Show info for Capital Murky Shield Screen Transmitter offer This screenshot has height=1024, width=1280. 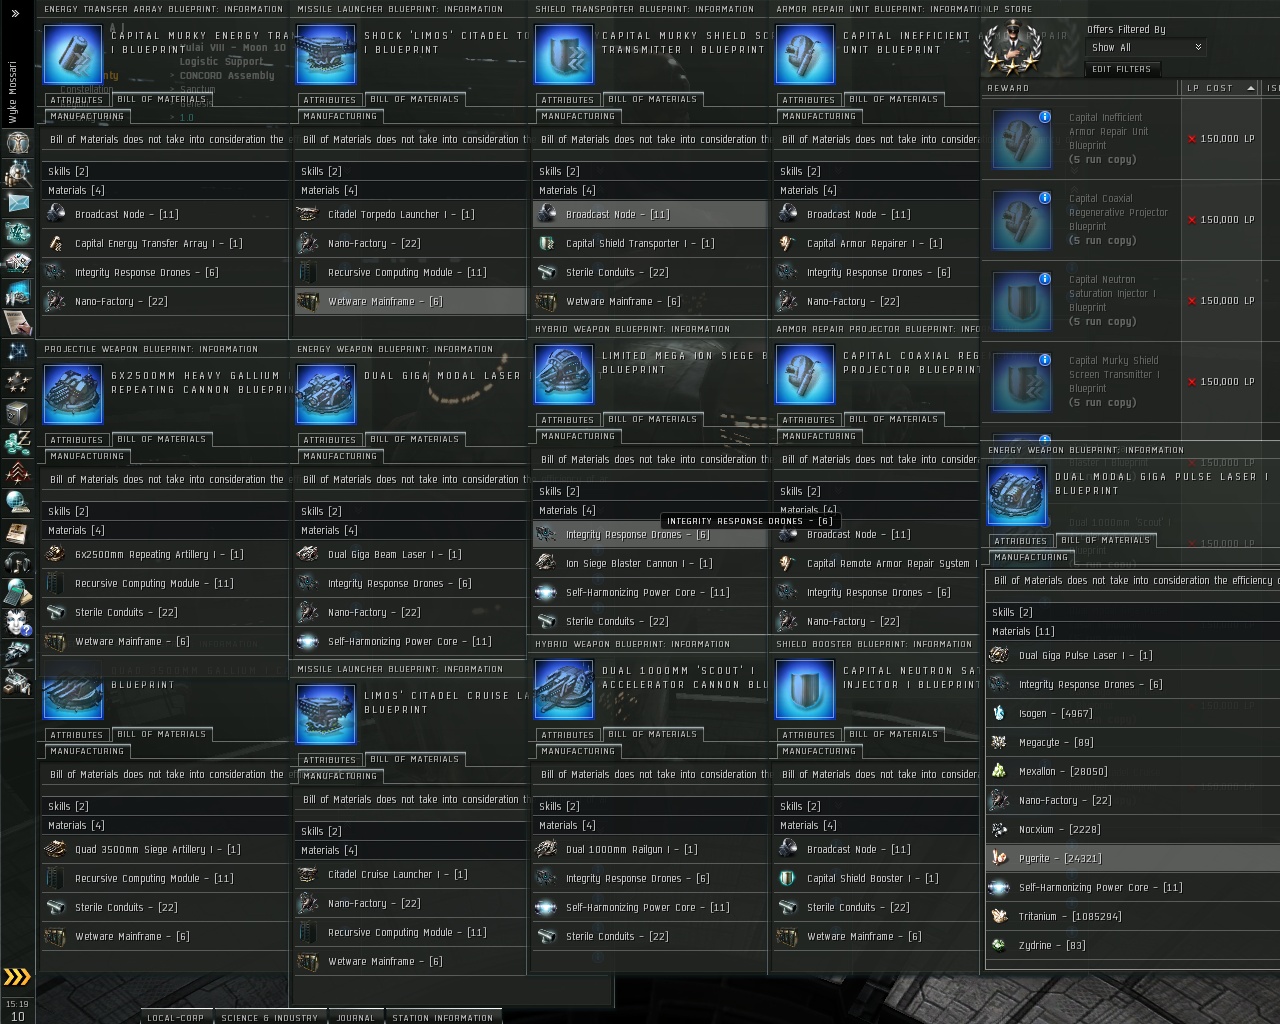point(1044,360)
